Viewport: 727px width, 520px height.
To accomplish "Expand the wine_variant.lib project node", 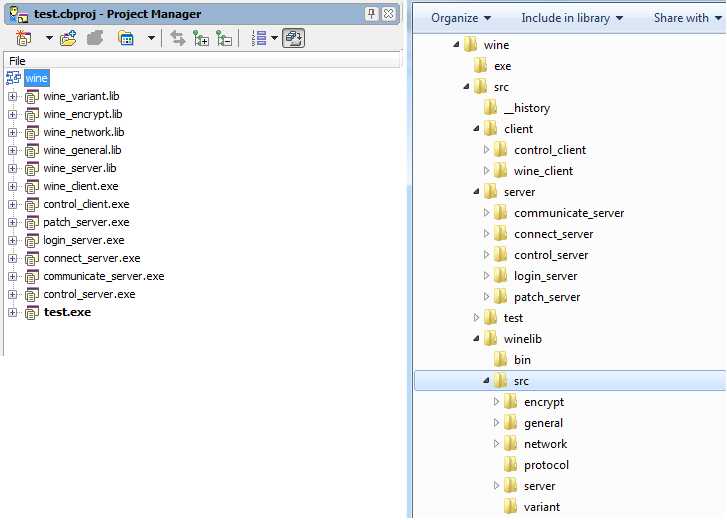I will tap(12, 97).
